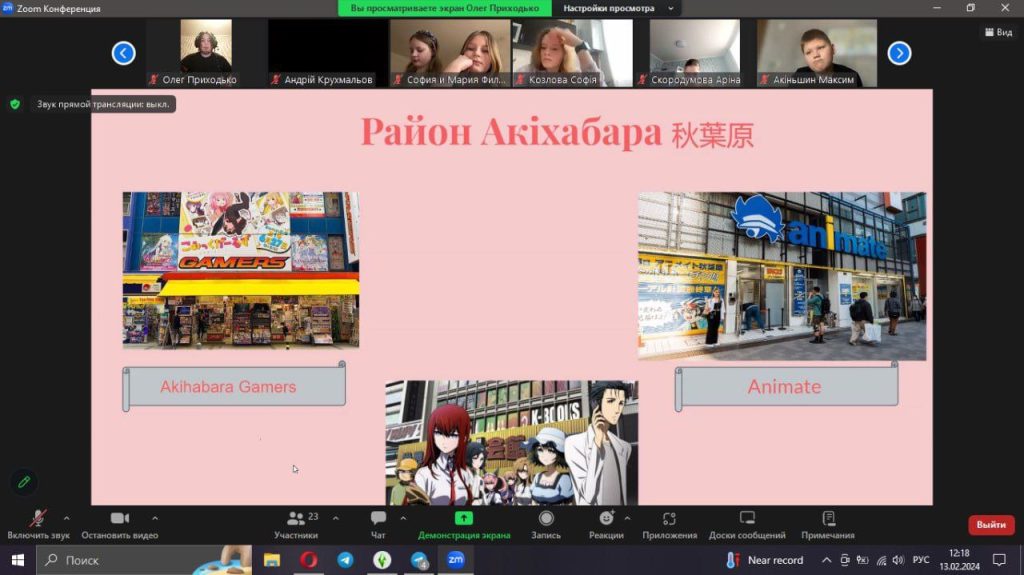Click the live stream sound status label
This screenshot has width=1024, height=575.
[103, 104]
